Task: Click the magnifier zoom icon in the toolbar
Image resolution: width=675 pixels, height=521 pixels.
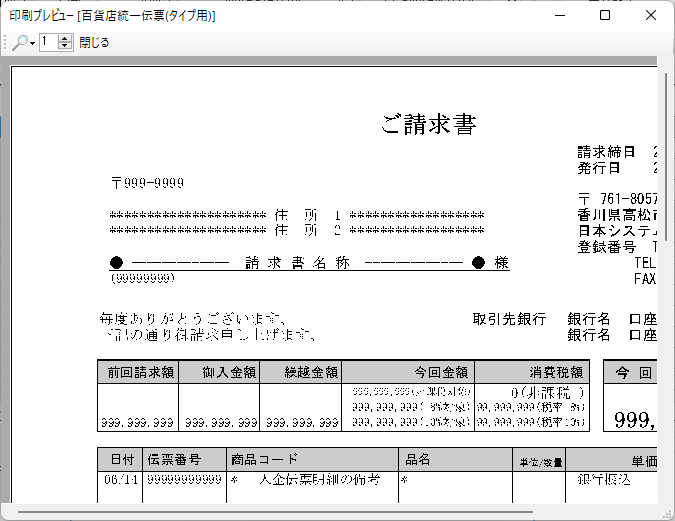Action: (20, 43)
